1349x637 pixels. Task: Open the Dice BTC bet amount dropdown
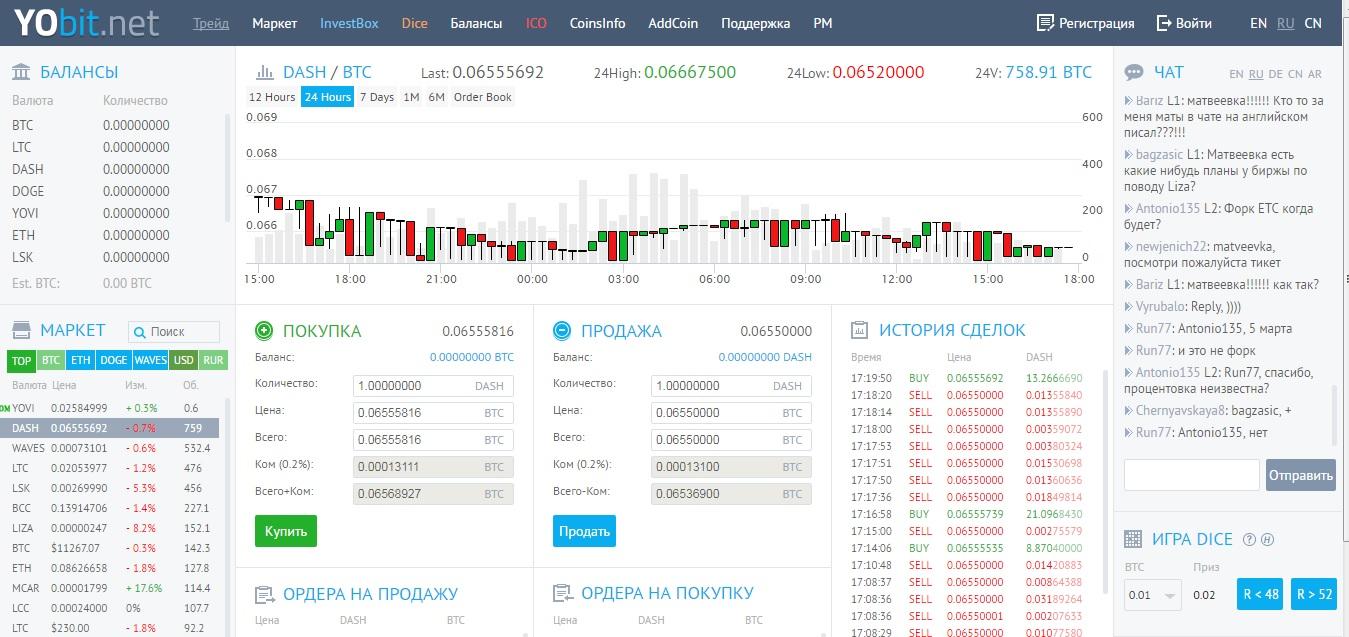tap(1152, 595)
